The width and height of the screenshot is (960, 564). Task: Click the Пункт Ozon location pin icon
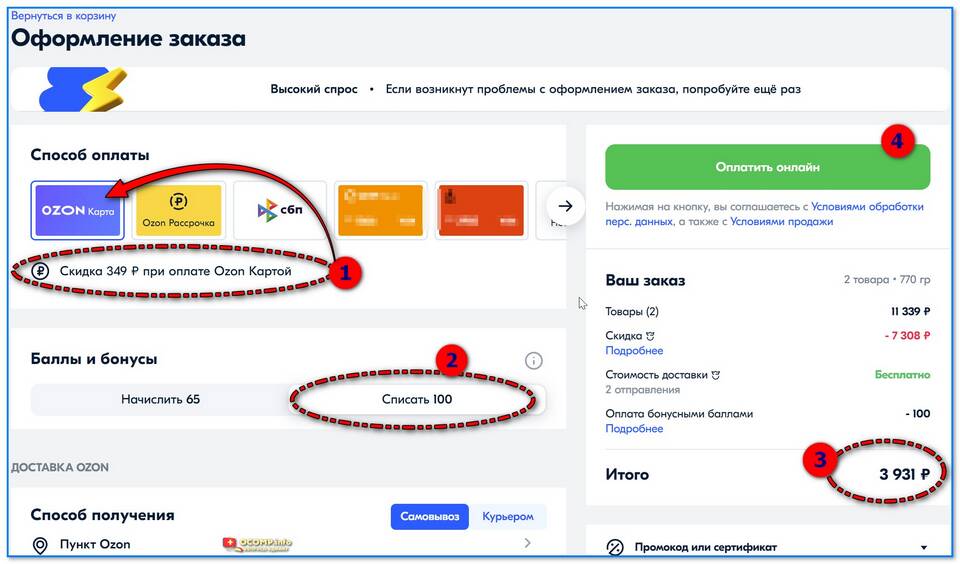pos(40,545)
